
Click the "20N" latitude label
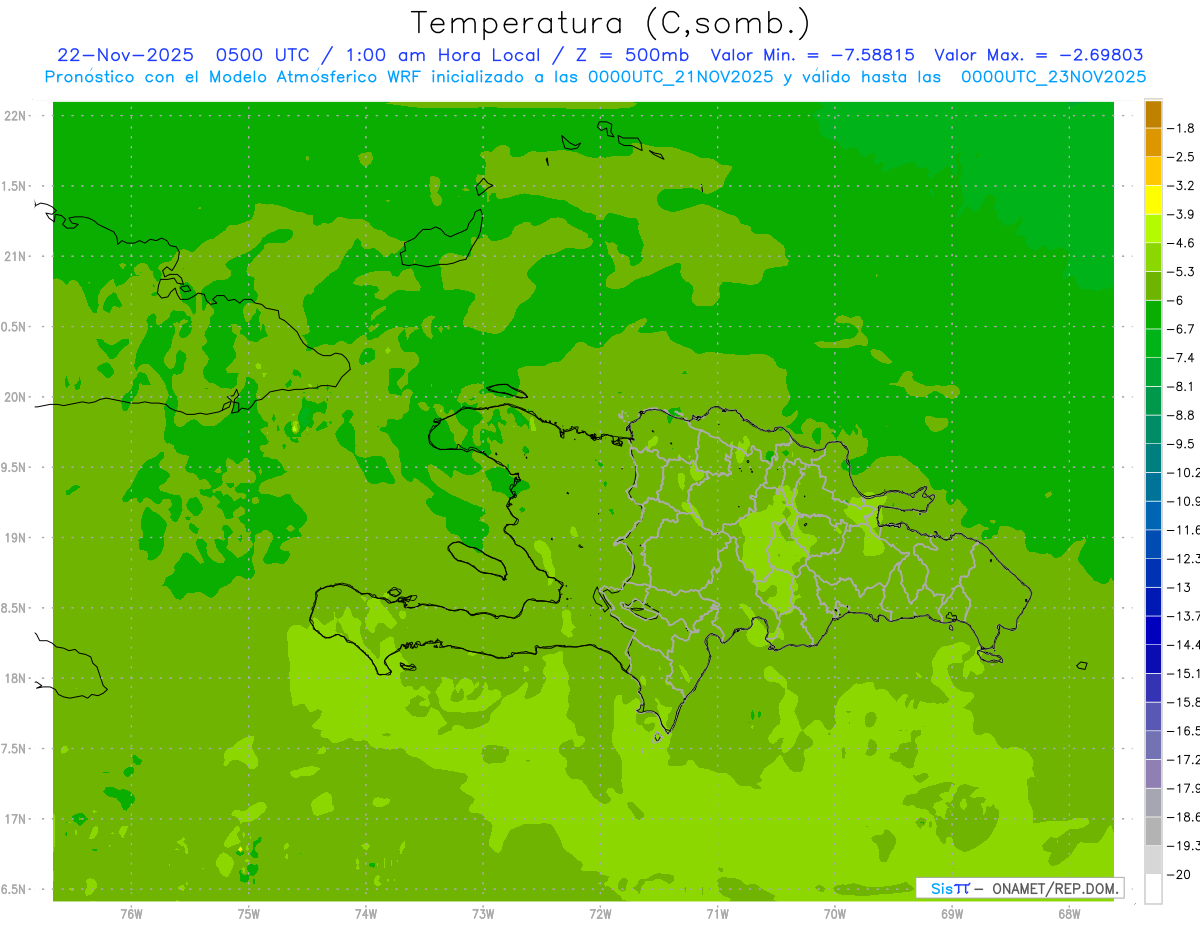[16, 397]
